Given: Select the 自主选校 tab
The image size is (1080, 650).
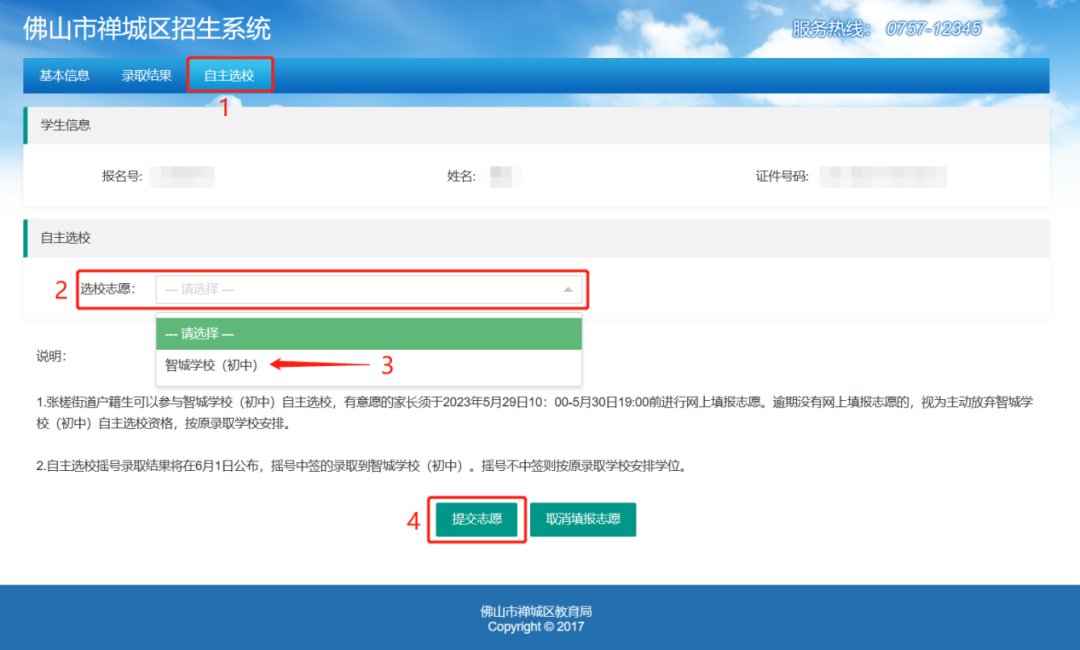Looking at the screenshot, I should [229, 76].
